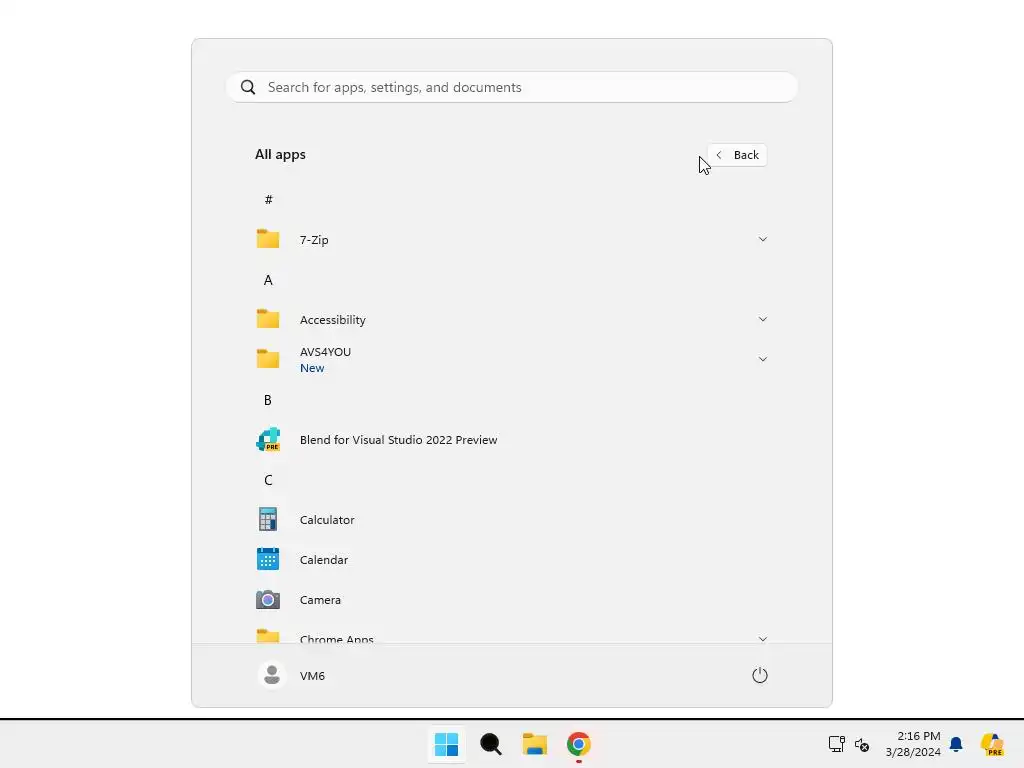Click the letter A section header
This screenshot has width=1024, height=768.
268,280
